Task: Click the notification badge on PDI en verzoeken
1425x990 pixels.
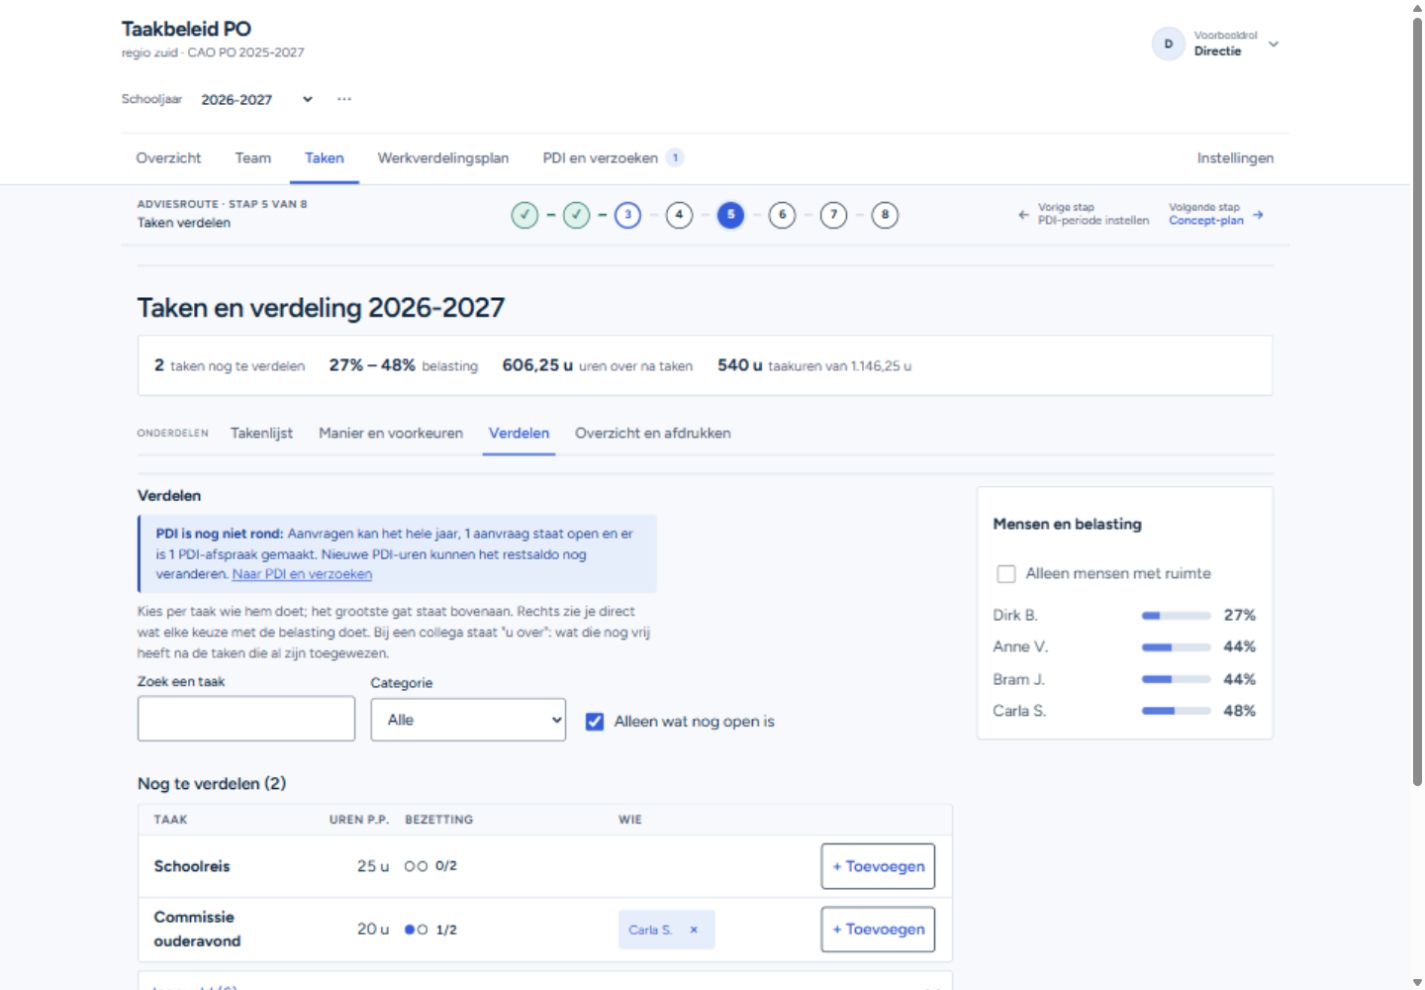Action: tap(676, 158)
